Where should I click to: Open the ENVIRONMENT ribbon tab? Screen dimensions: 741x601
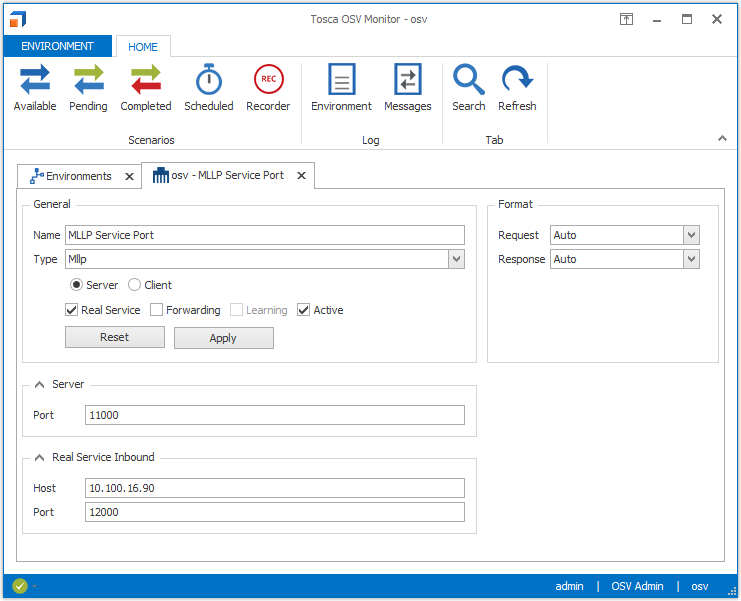tap(57, 46)
